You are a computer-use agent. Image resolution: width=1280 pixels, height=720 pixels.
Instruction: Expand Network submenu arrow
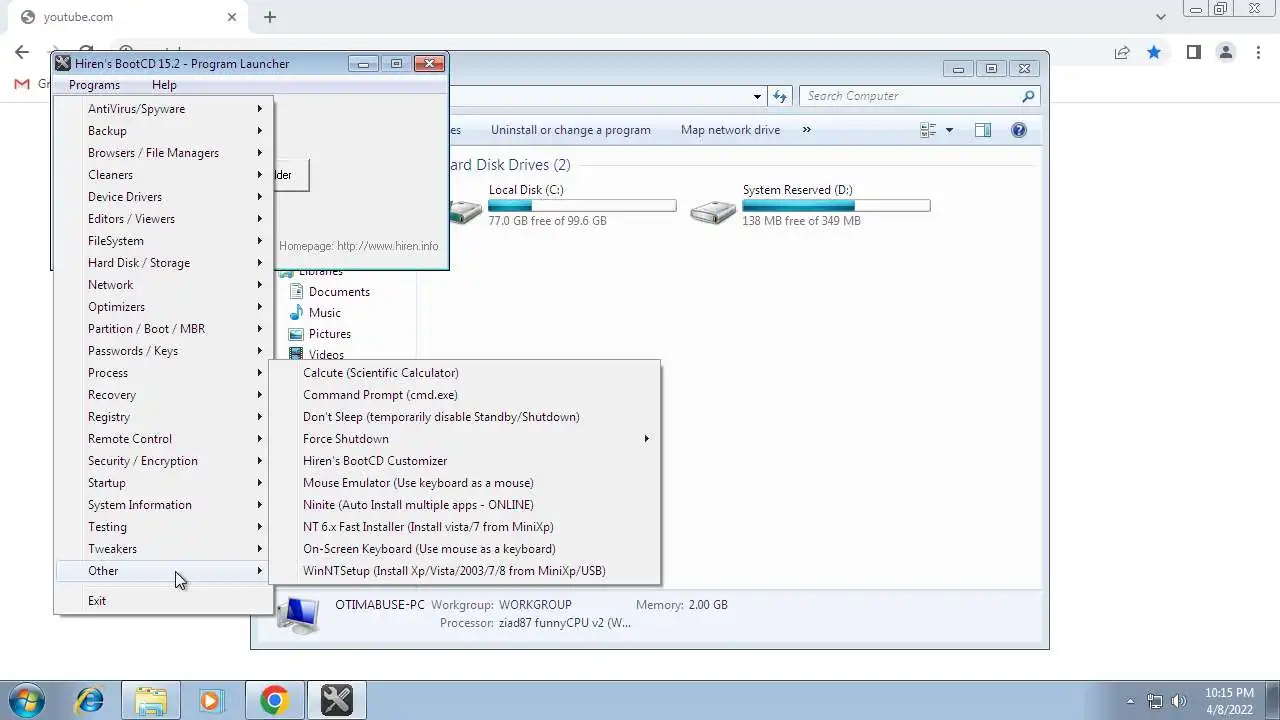coord(259,285)
